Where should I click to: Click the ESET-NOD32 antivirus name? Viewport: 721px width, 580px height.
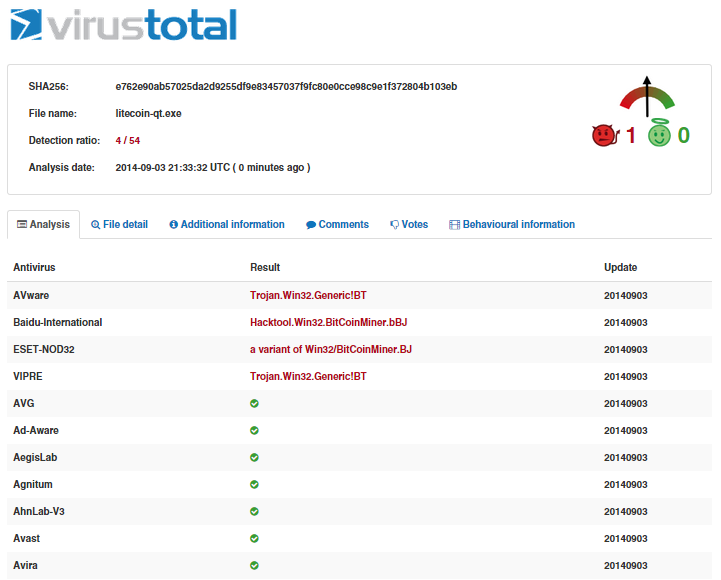tap(44, 350)
